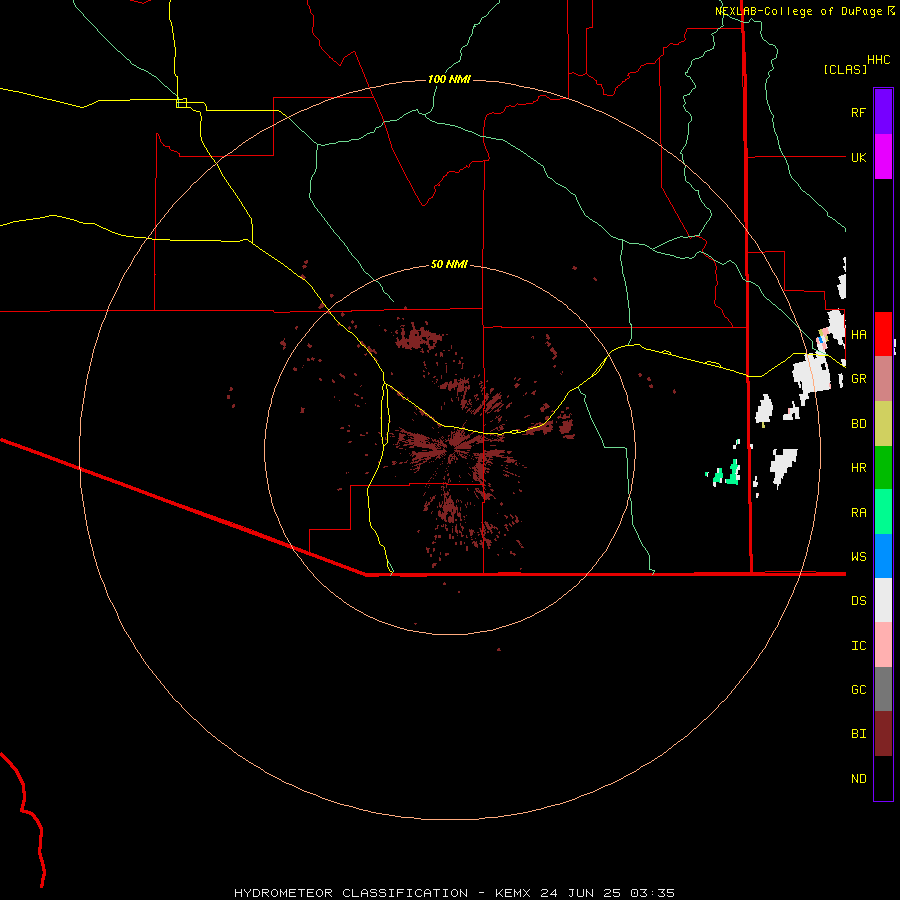Click the HA legend label

[858, 334]
